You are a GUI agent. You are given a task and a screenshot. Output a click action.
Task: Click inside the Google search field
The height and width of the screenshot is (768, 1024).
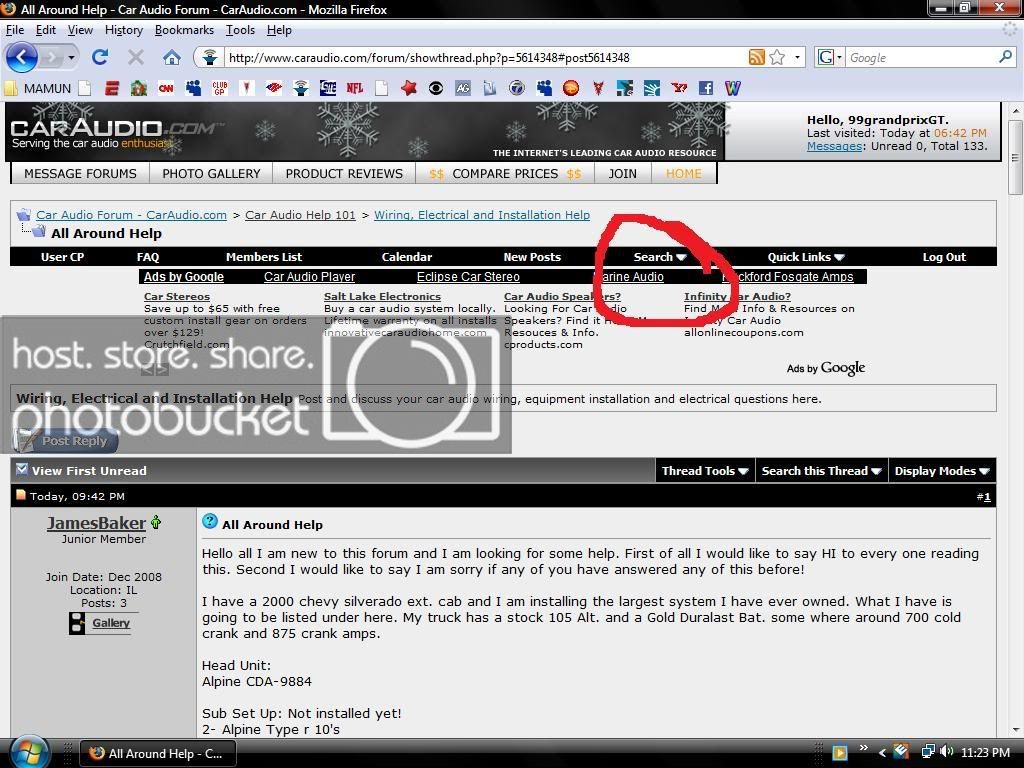(x=921, y=57)
